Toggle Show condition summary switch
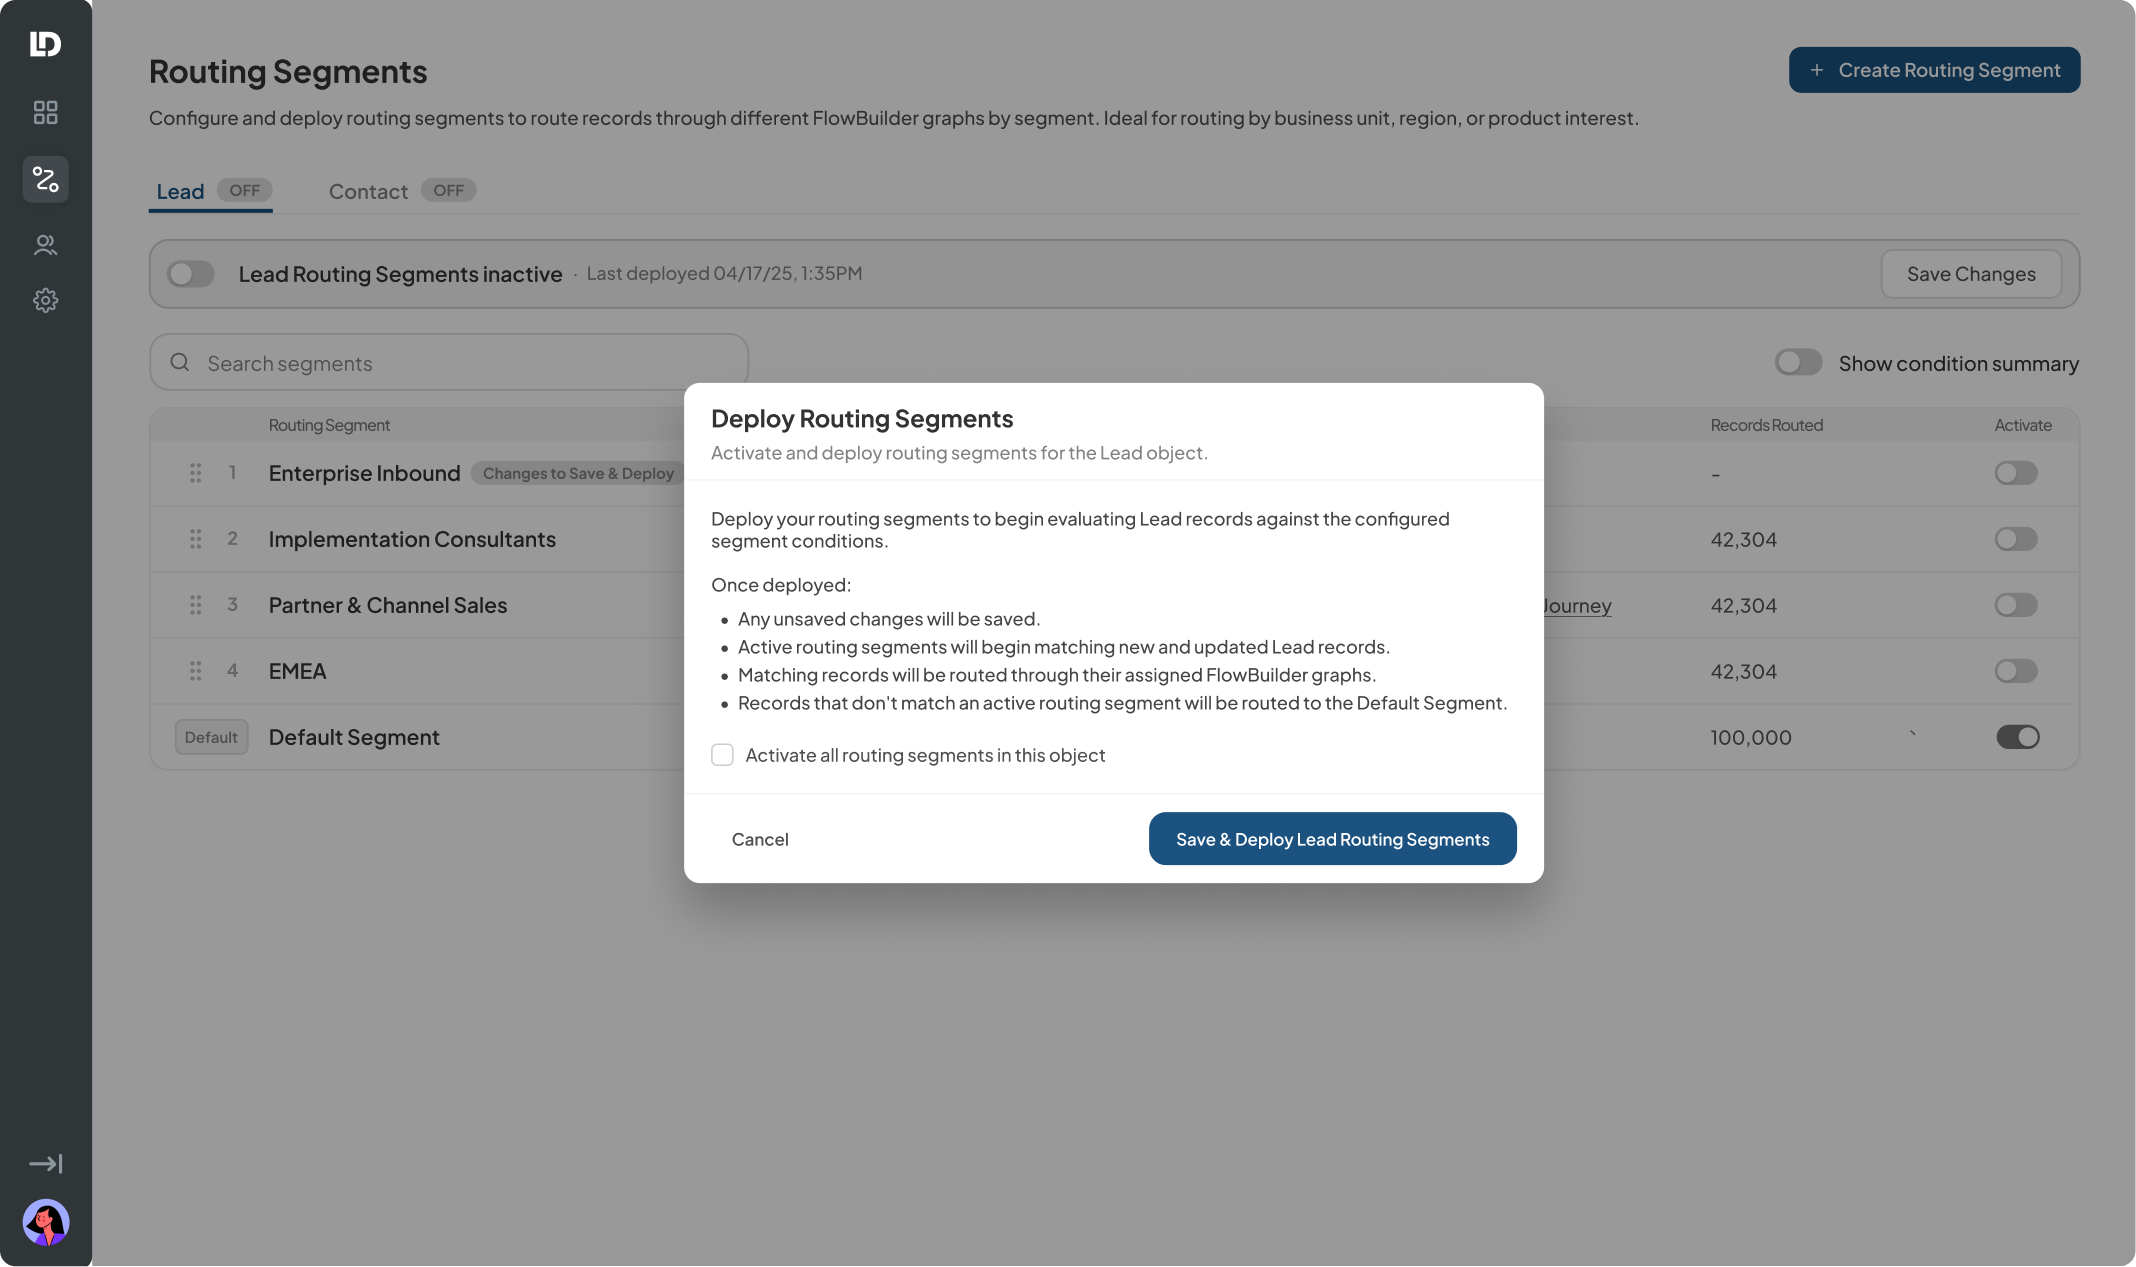Viewport: 2136px width, 1267px height. [1798, 362]
